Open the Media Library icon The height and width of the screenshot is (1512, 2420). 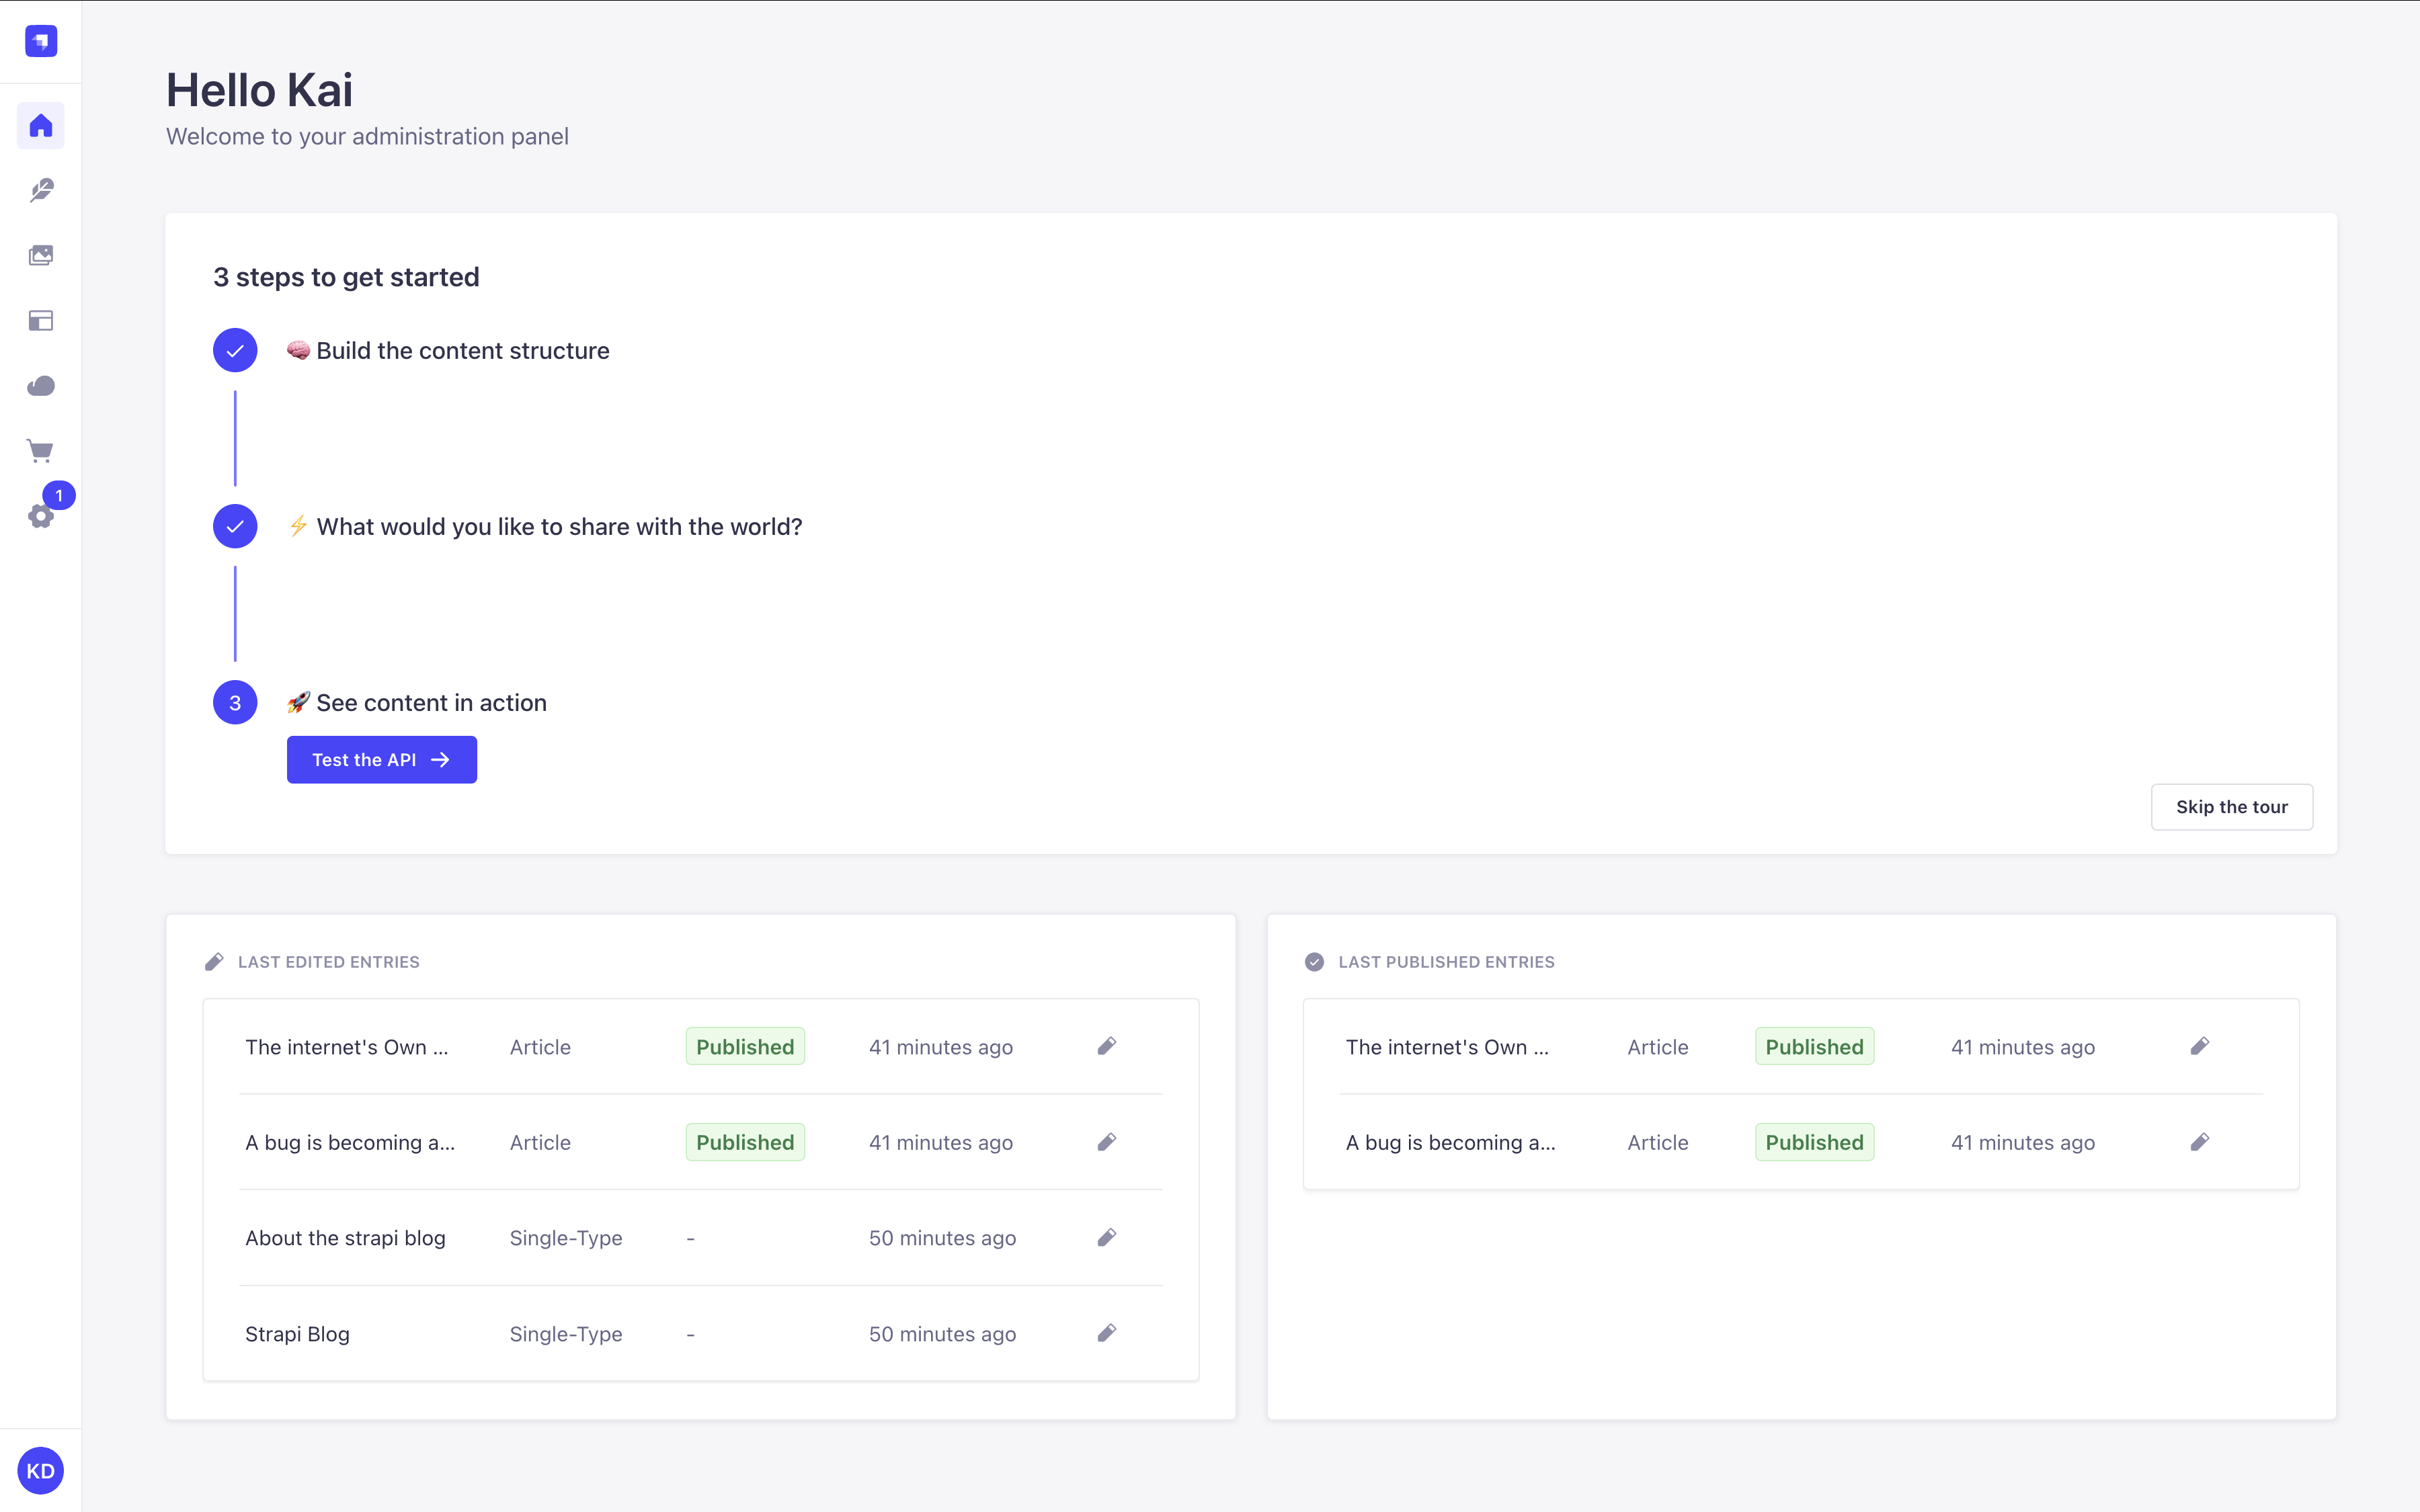41,255
